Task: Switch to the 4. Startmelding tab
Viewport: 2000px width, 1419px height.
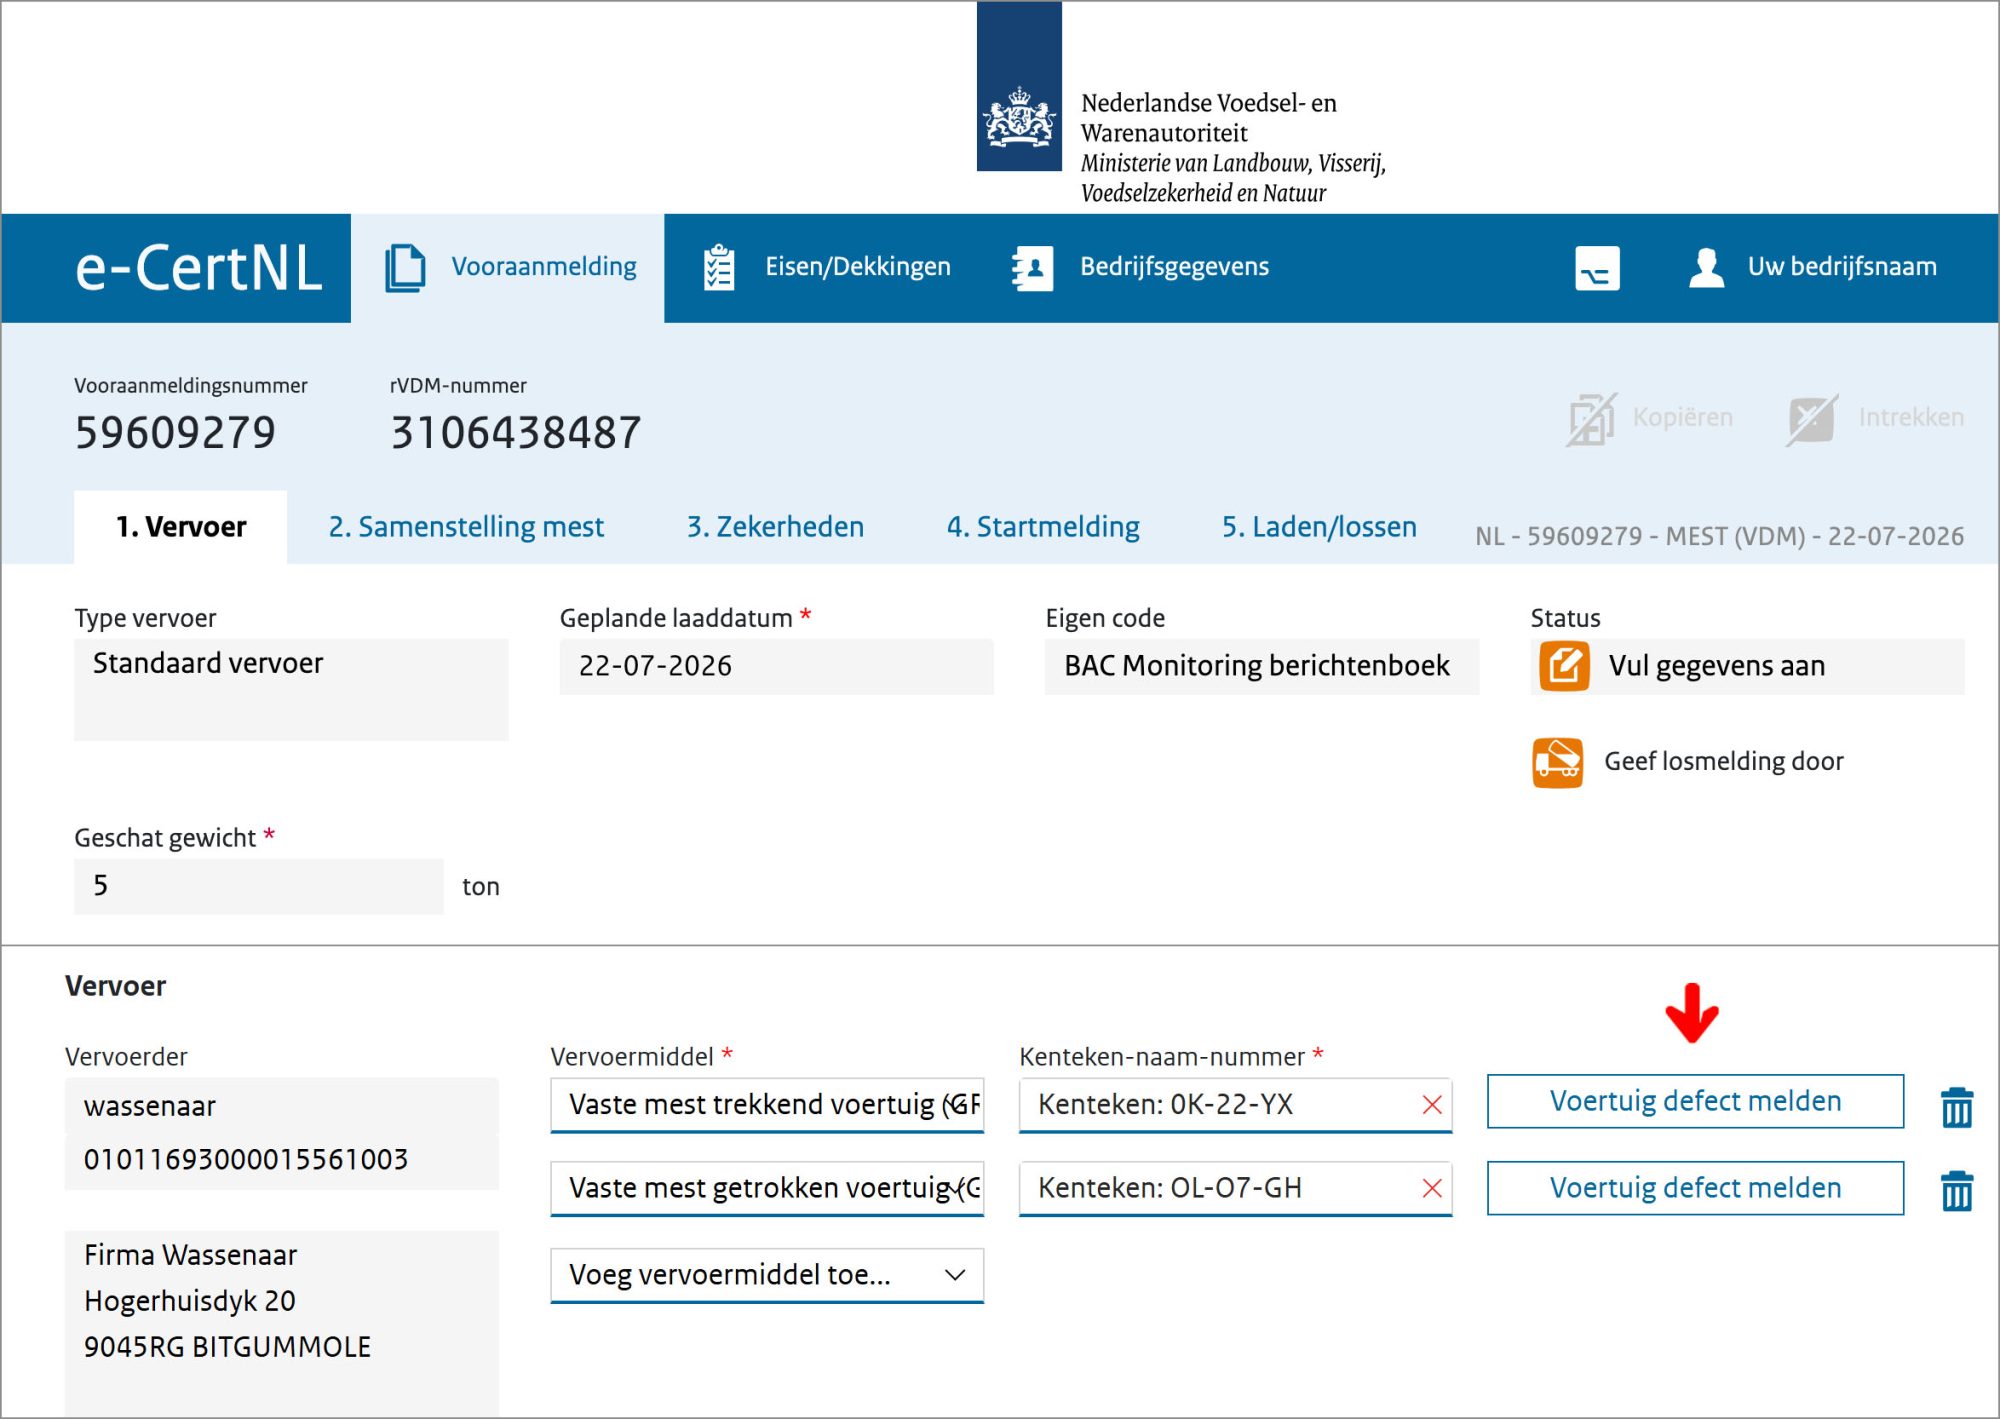Action: click(1043, 527)
